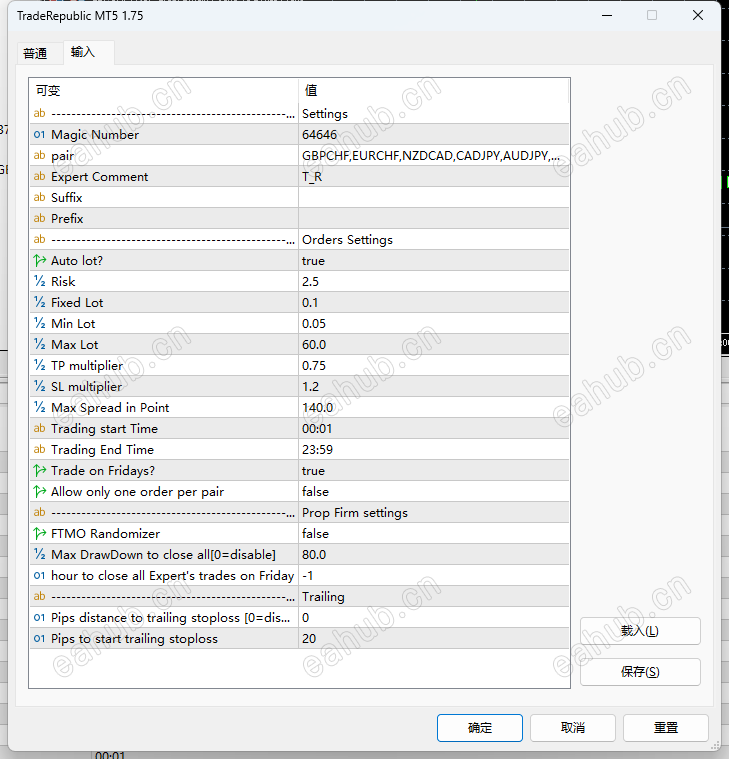The image size is (729, 759).
Task: Toggle the FTMO Randomizer false value
Action: 433,533
